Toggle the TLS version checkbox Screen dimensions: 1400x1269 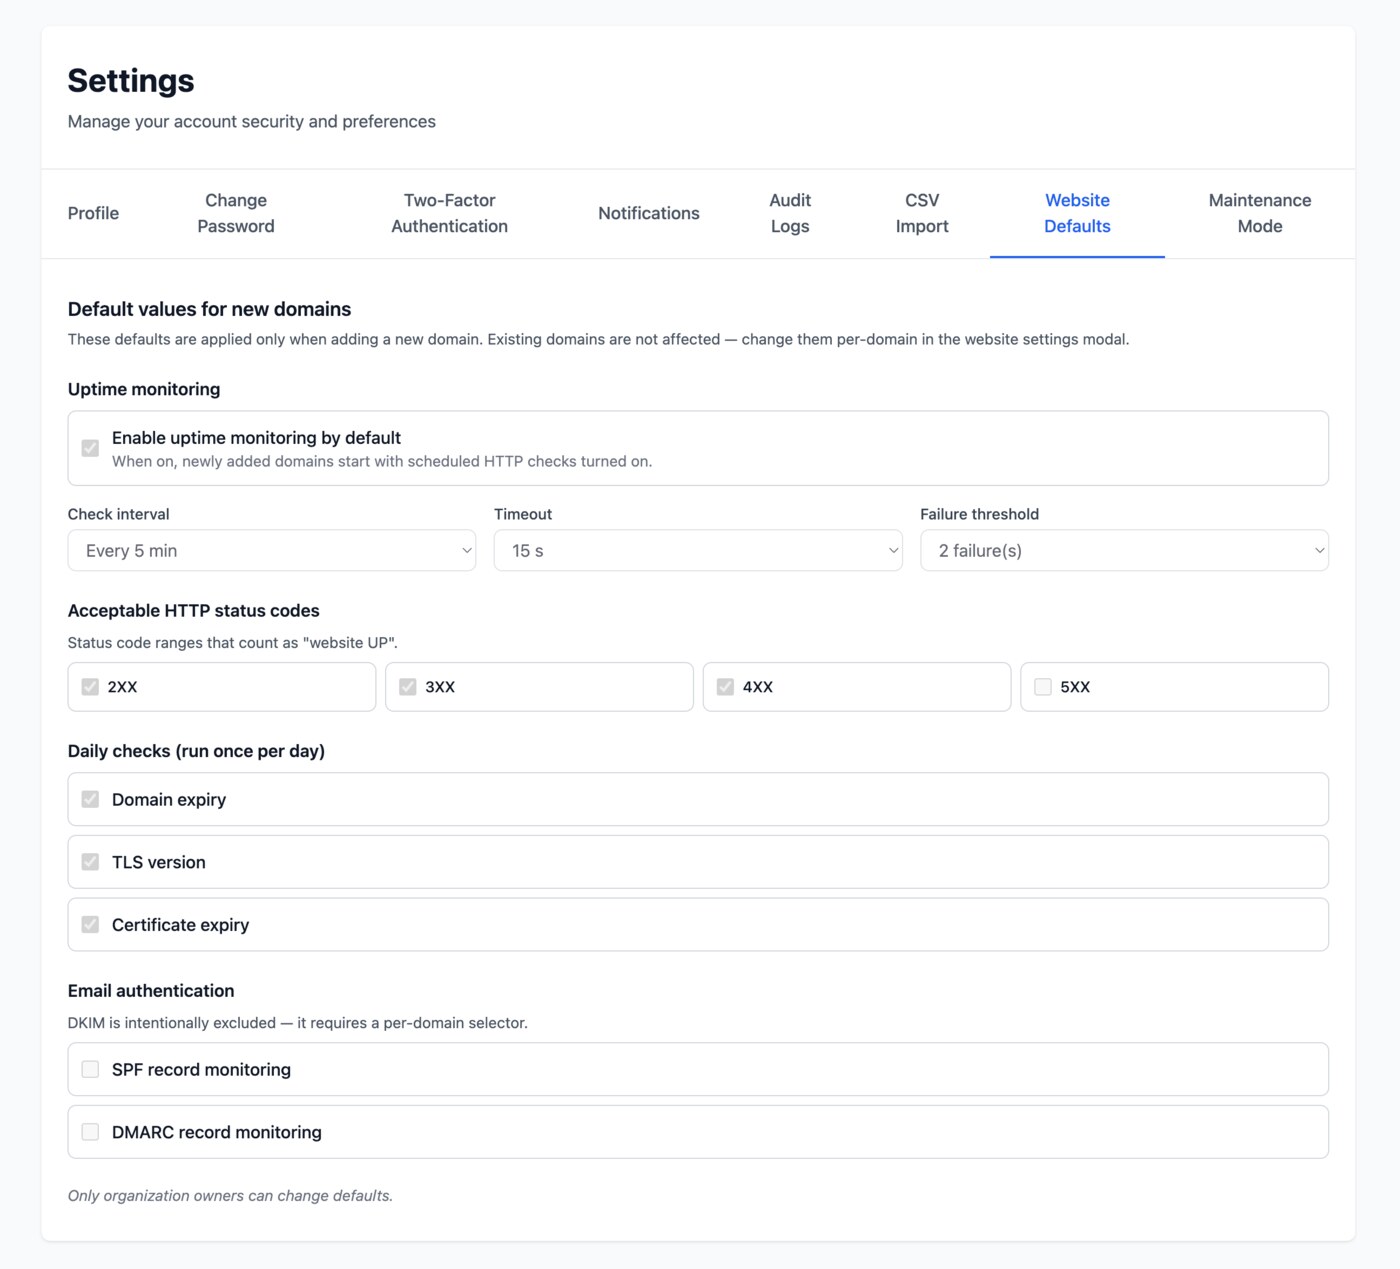(x=90, y=862)
